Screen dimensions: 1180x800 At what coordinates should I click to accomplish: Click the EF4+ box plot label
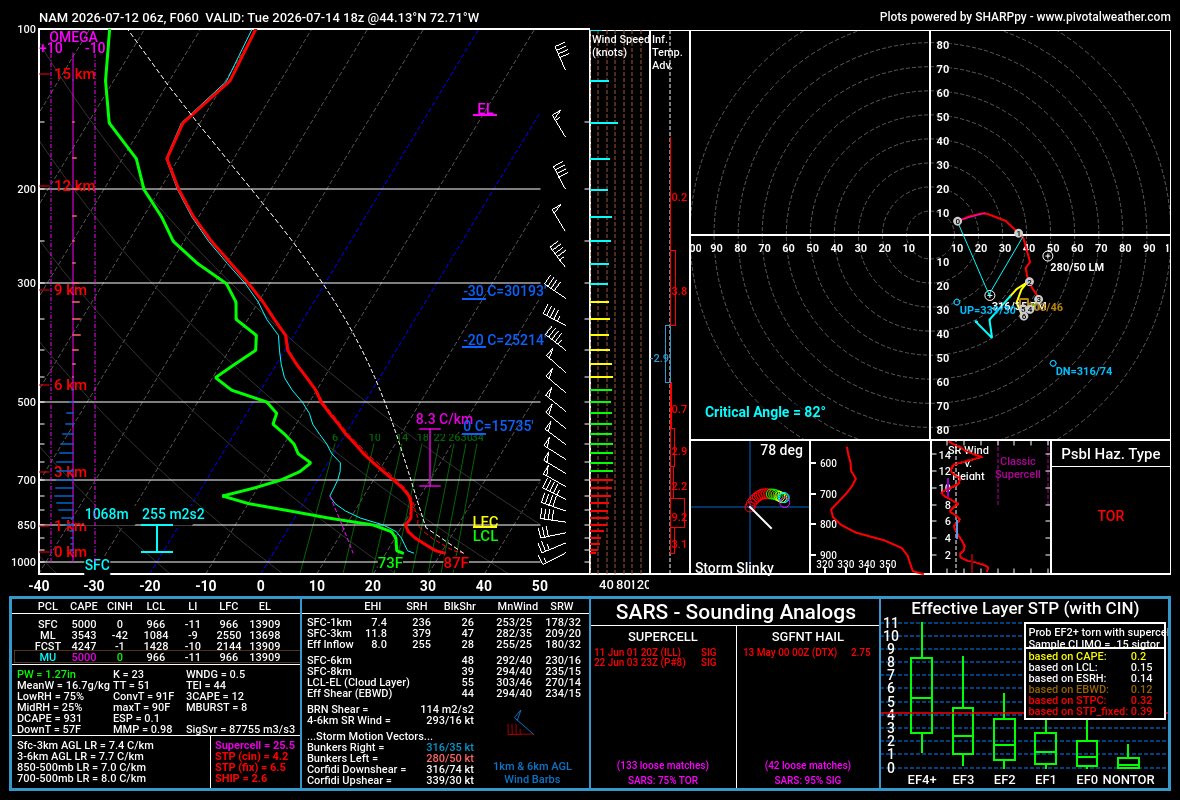coord(922,780)
